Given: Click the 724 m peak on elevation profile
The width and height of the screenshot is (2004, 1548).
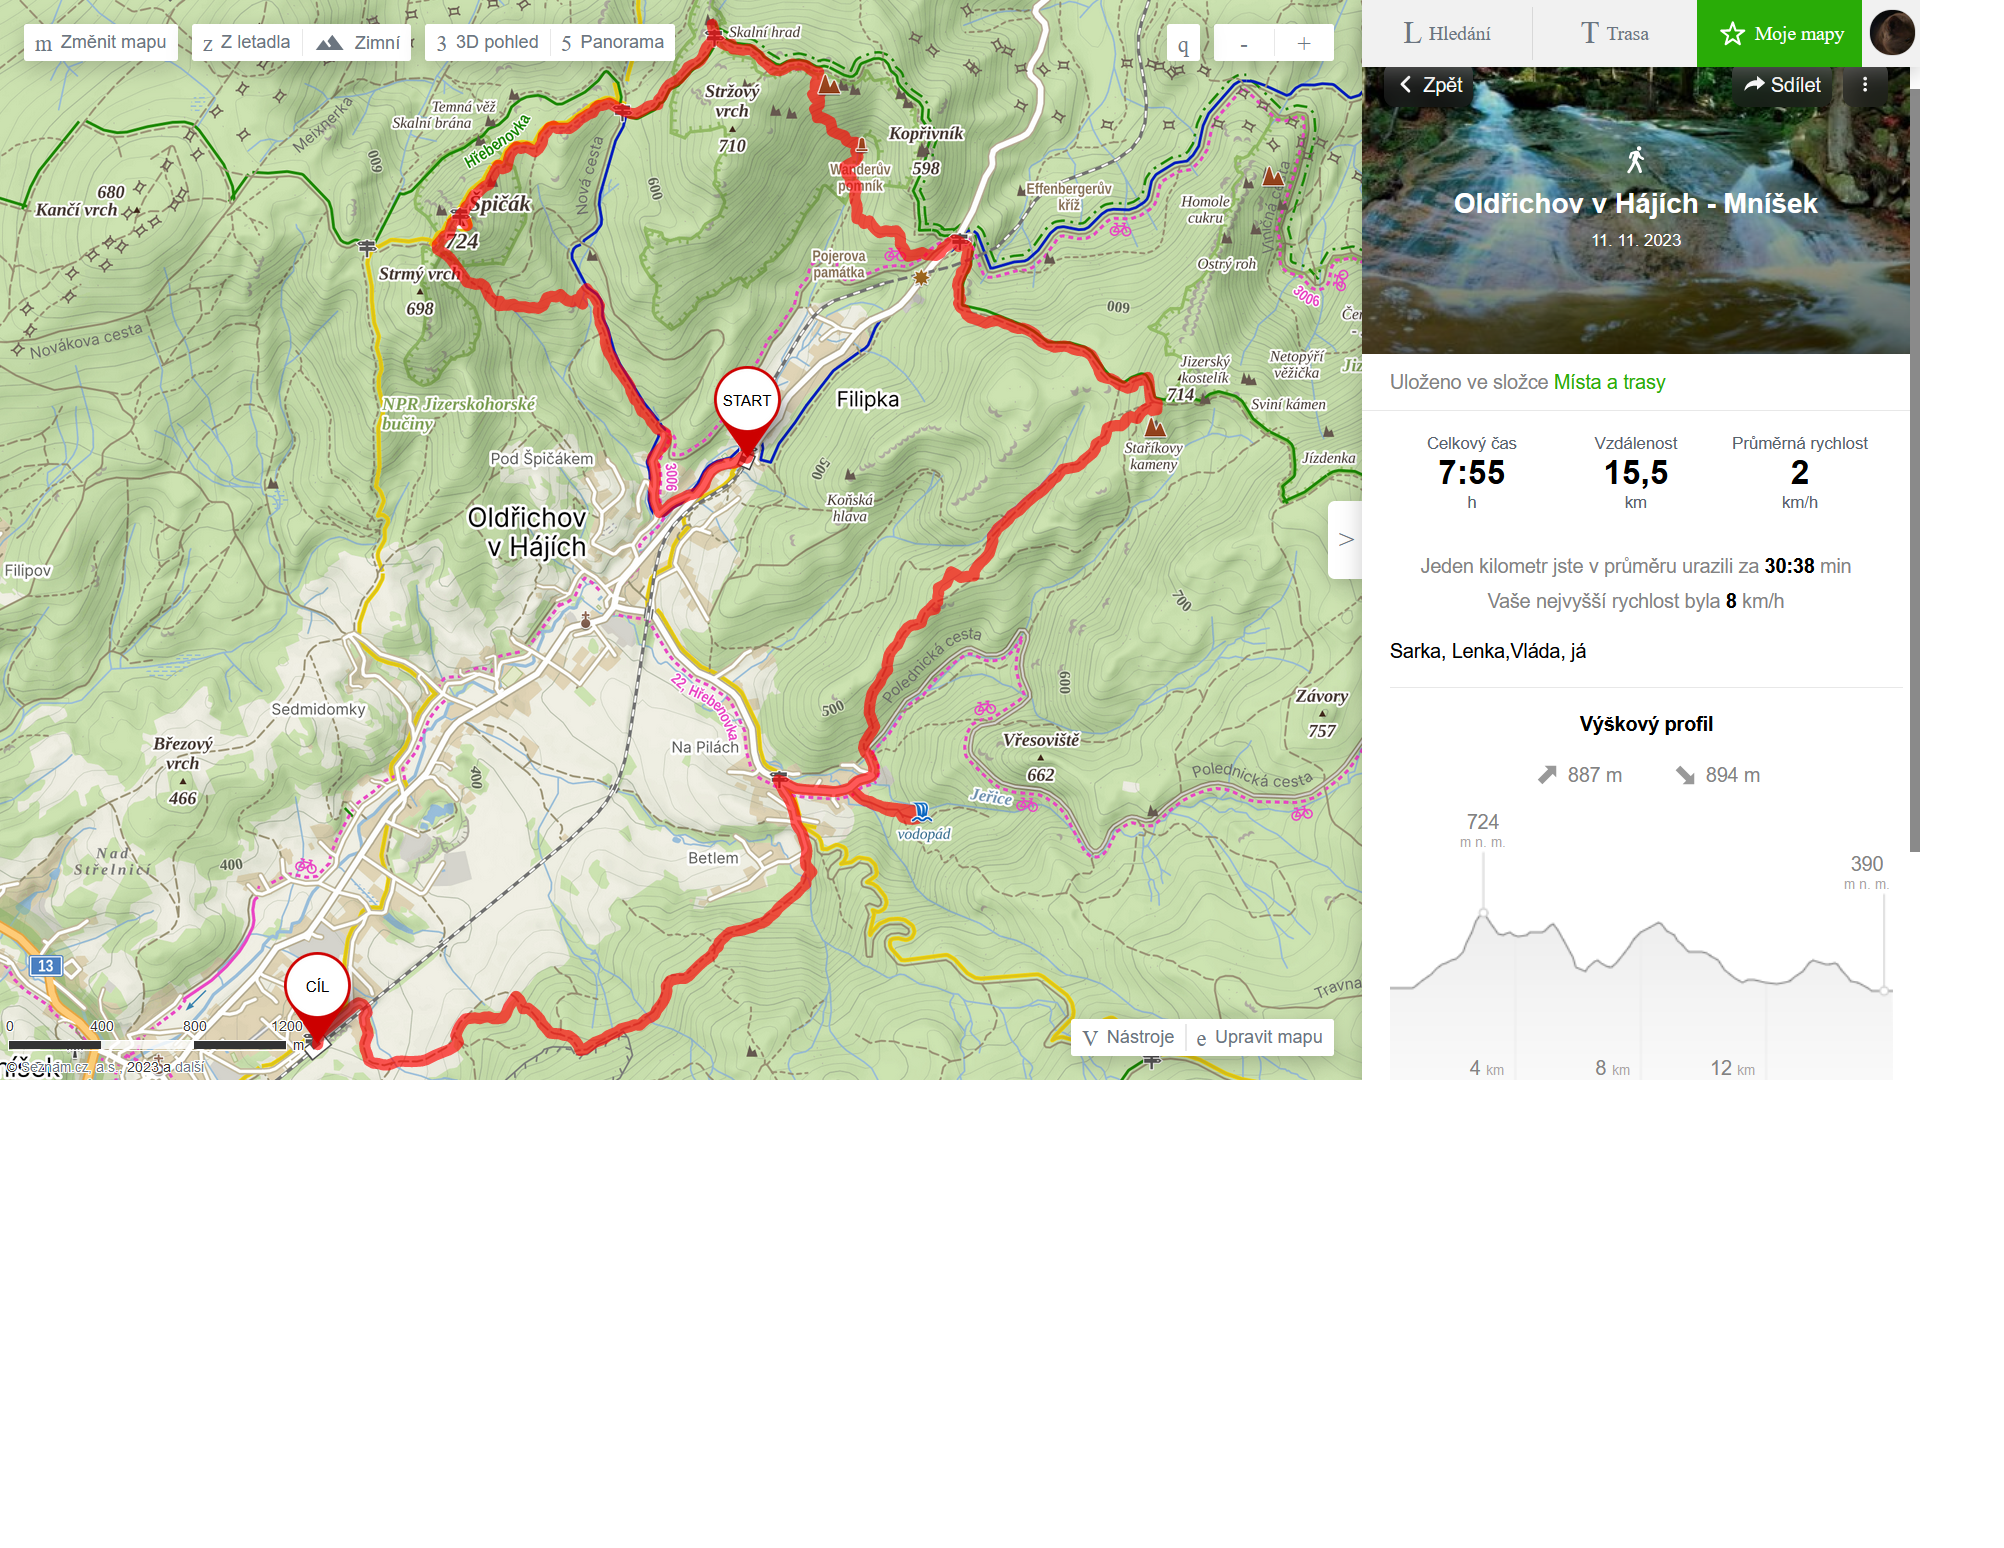Looking at the screenshot, I should (x=1483, y=912).
